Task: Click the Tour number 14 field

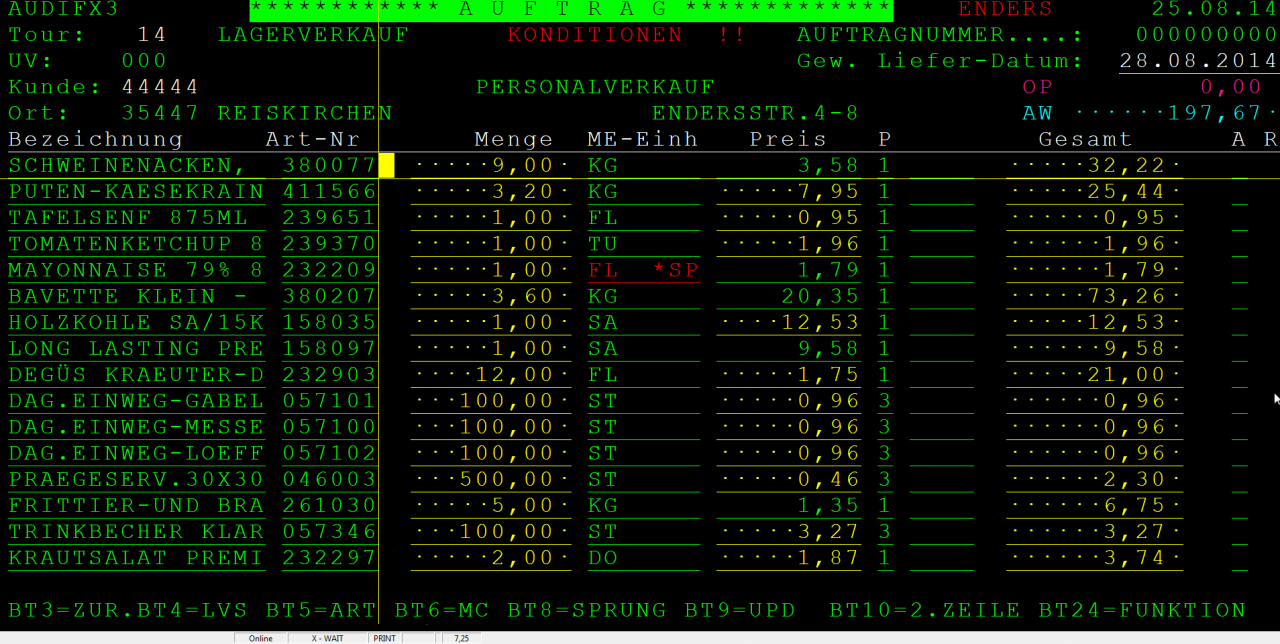Action: pos(152,35)
